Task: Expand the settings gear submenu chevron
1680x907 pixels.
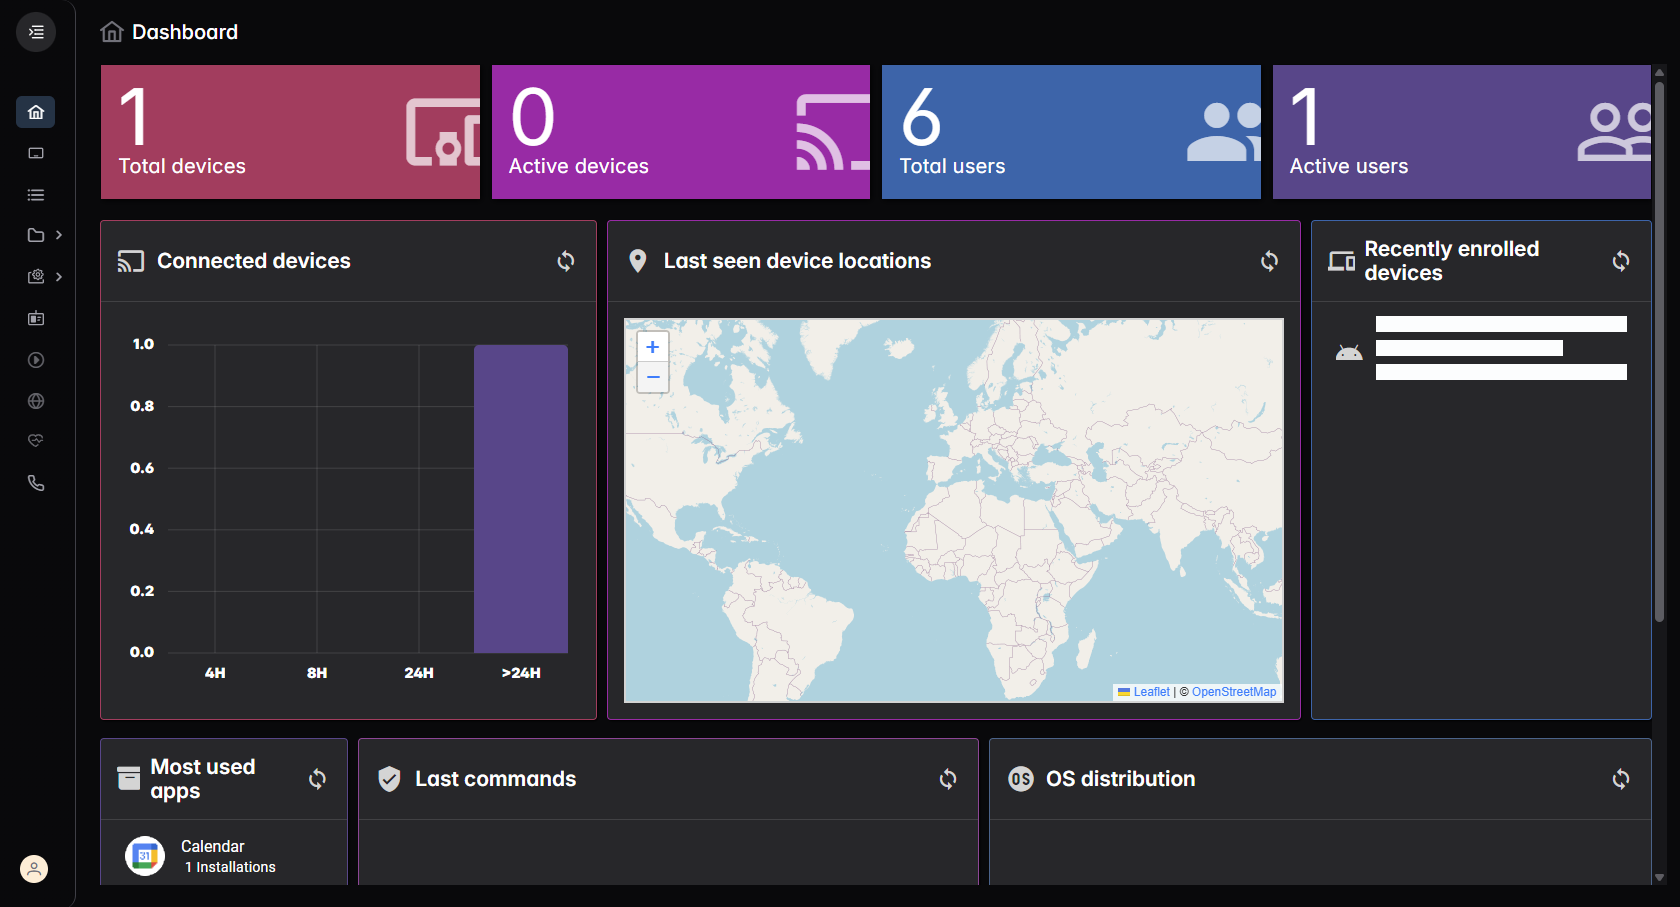Action: [x=59, y=277]
